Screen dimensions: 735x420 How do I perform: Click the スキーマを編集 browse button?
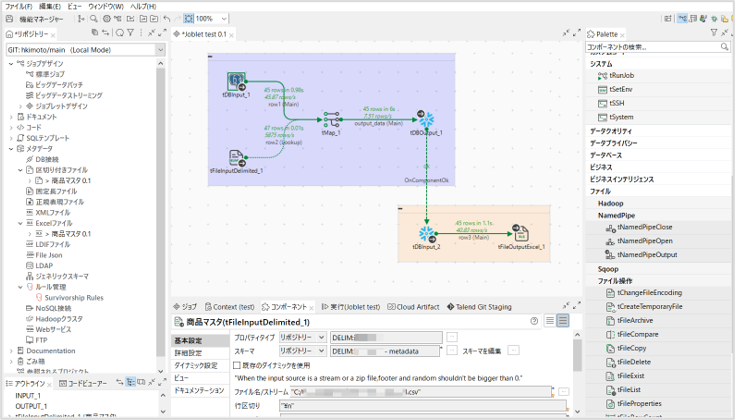pos(513,350)
